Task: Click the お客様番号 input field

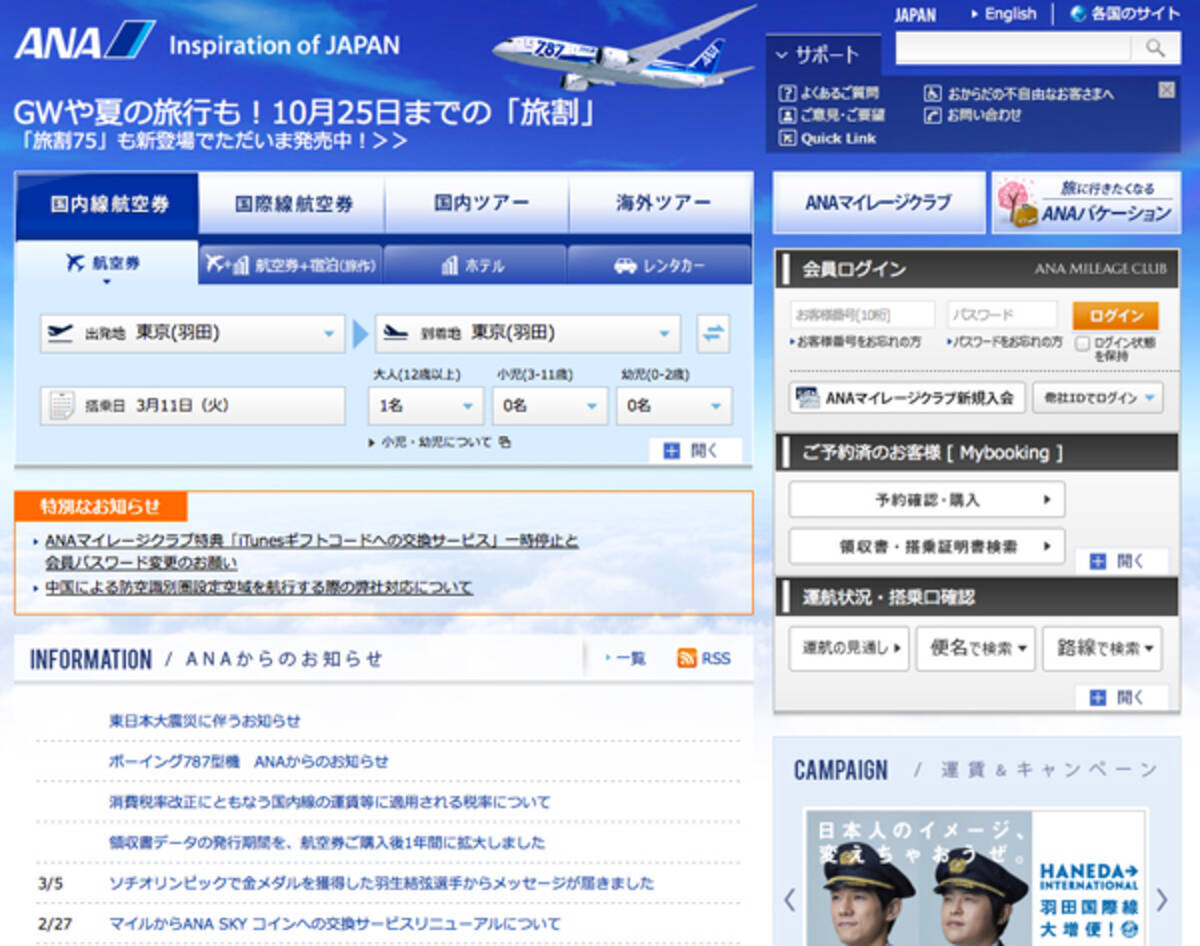Action: [x=862, y=315]
